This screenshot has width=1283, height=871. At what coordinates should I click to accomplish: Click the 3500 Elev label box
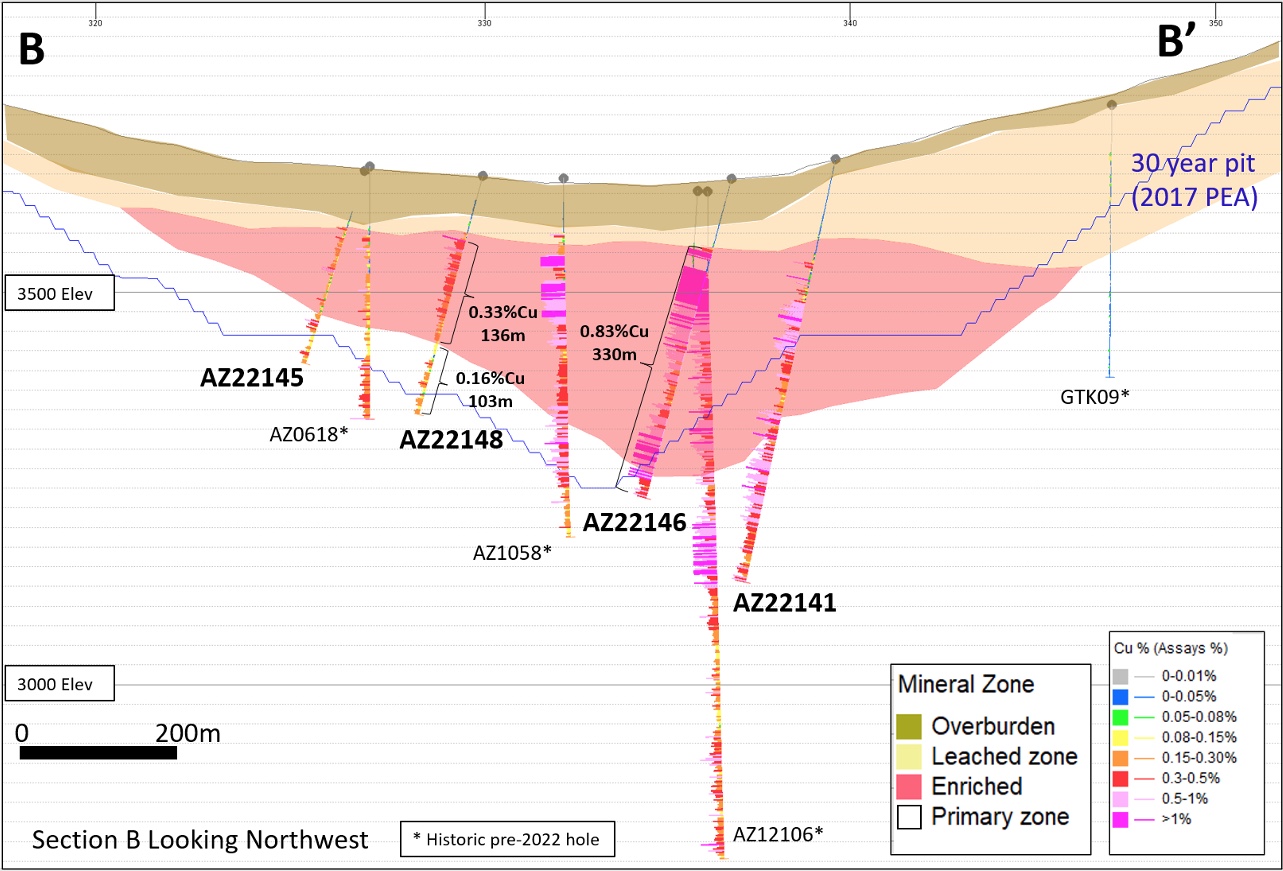59,293
